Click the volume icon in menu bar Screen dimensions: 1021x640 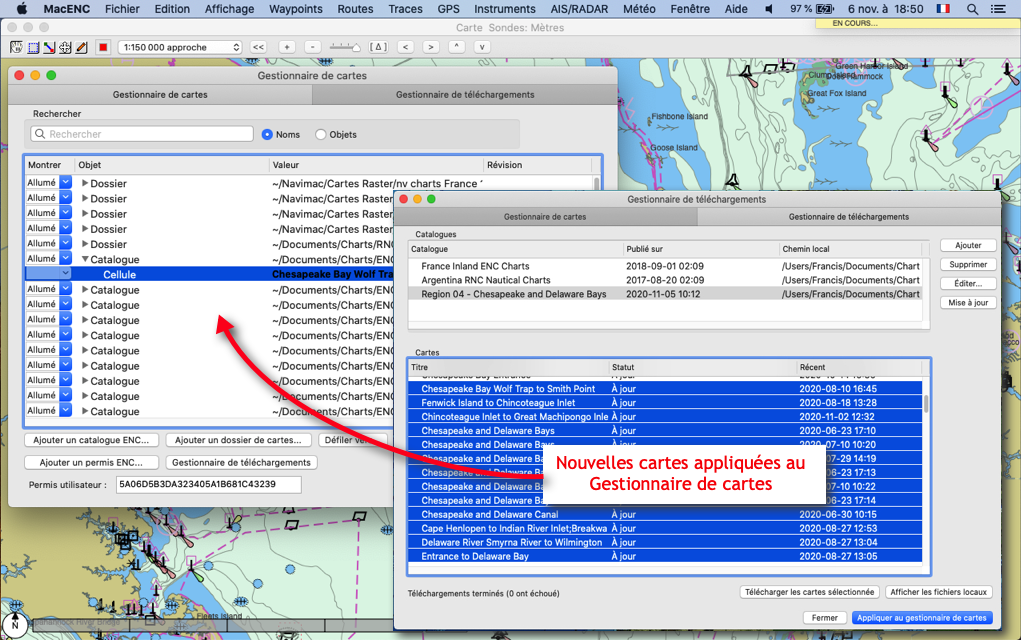point(769,9)
